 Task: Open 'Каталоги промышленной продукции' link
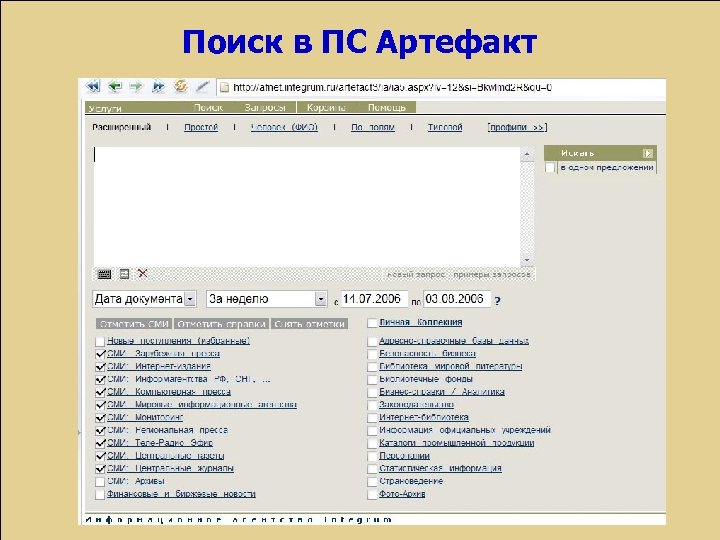(x=456, y=443)
